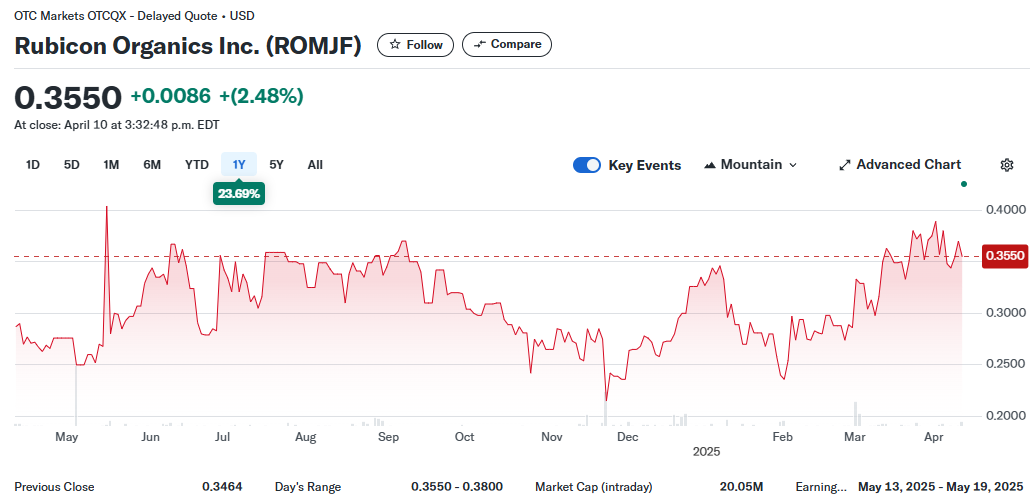The height and width of the screenshot is (496, 1034).
Task: Click the Previous Close value 0.3464
Action: coord(222,487)
